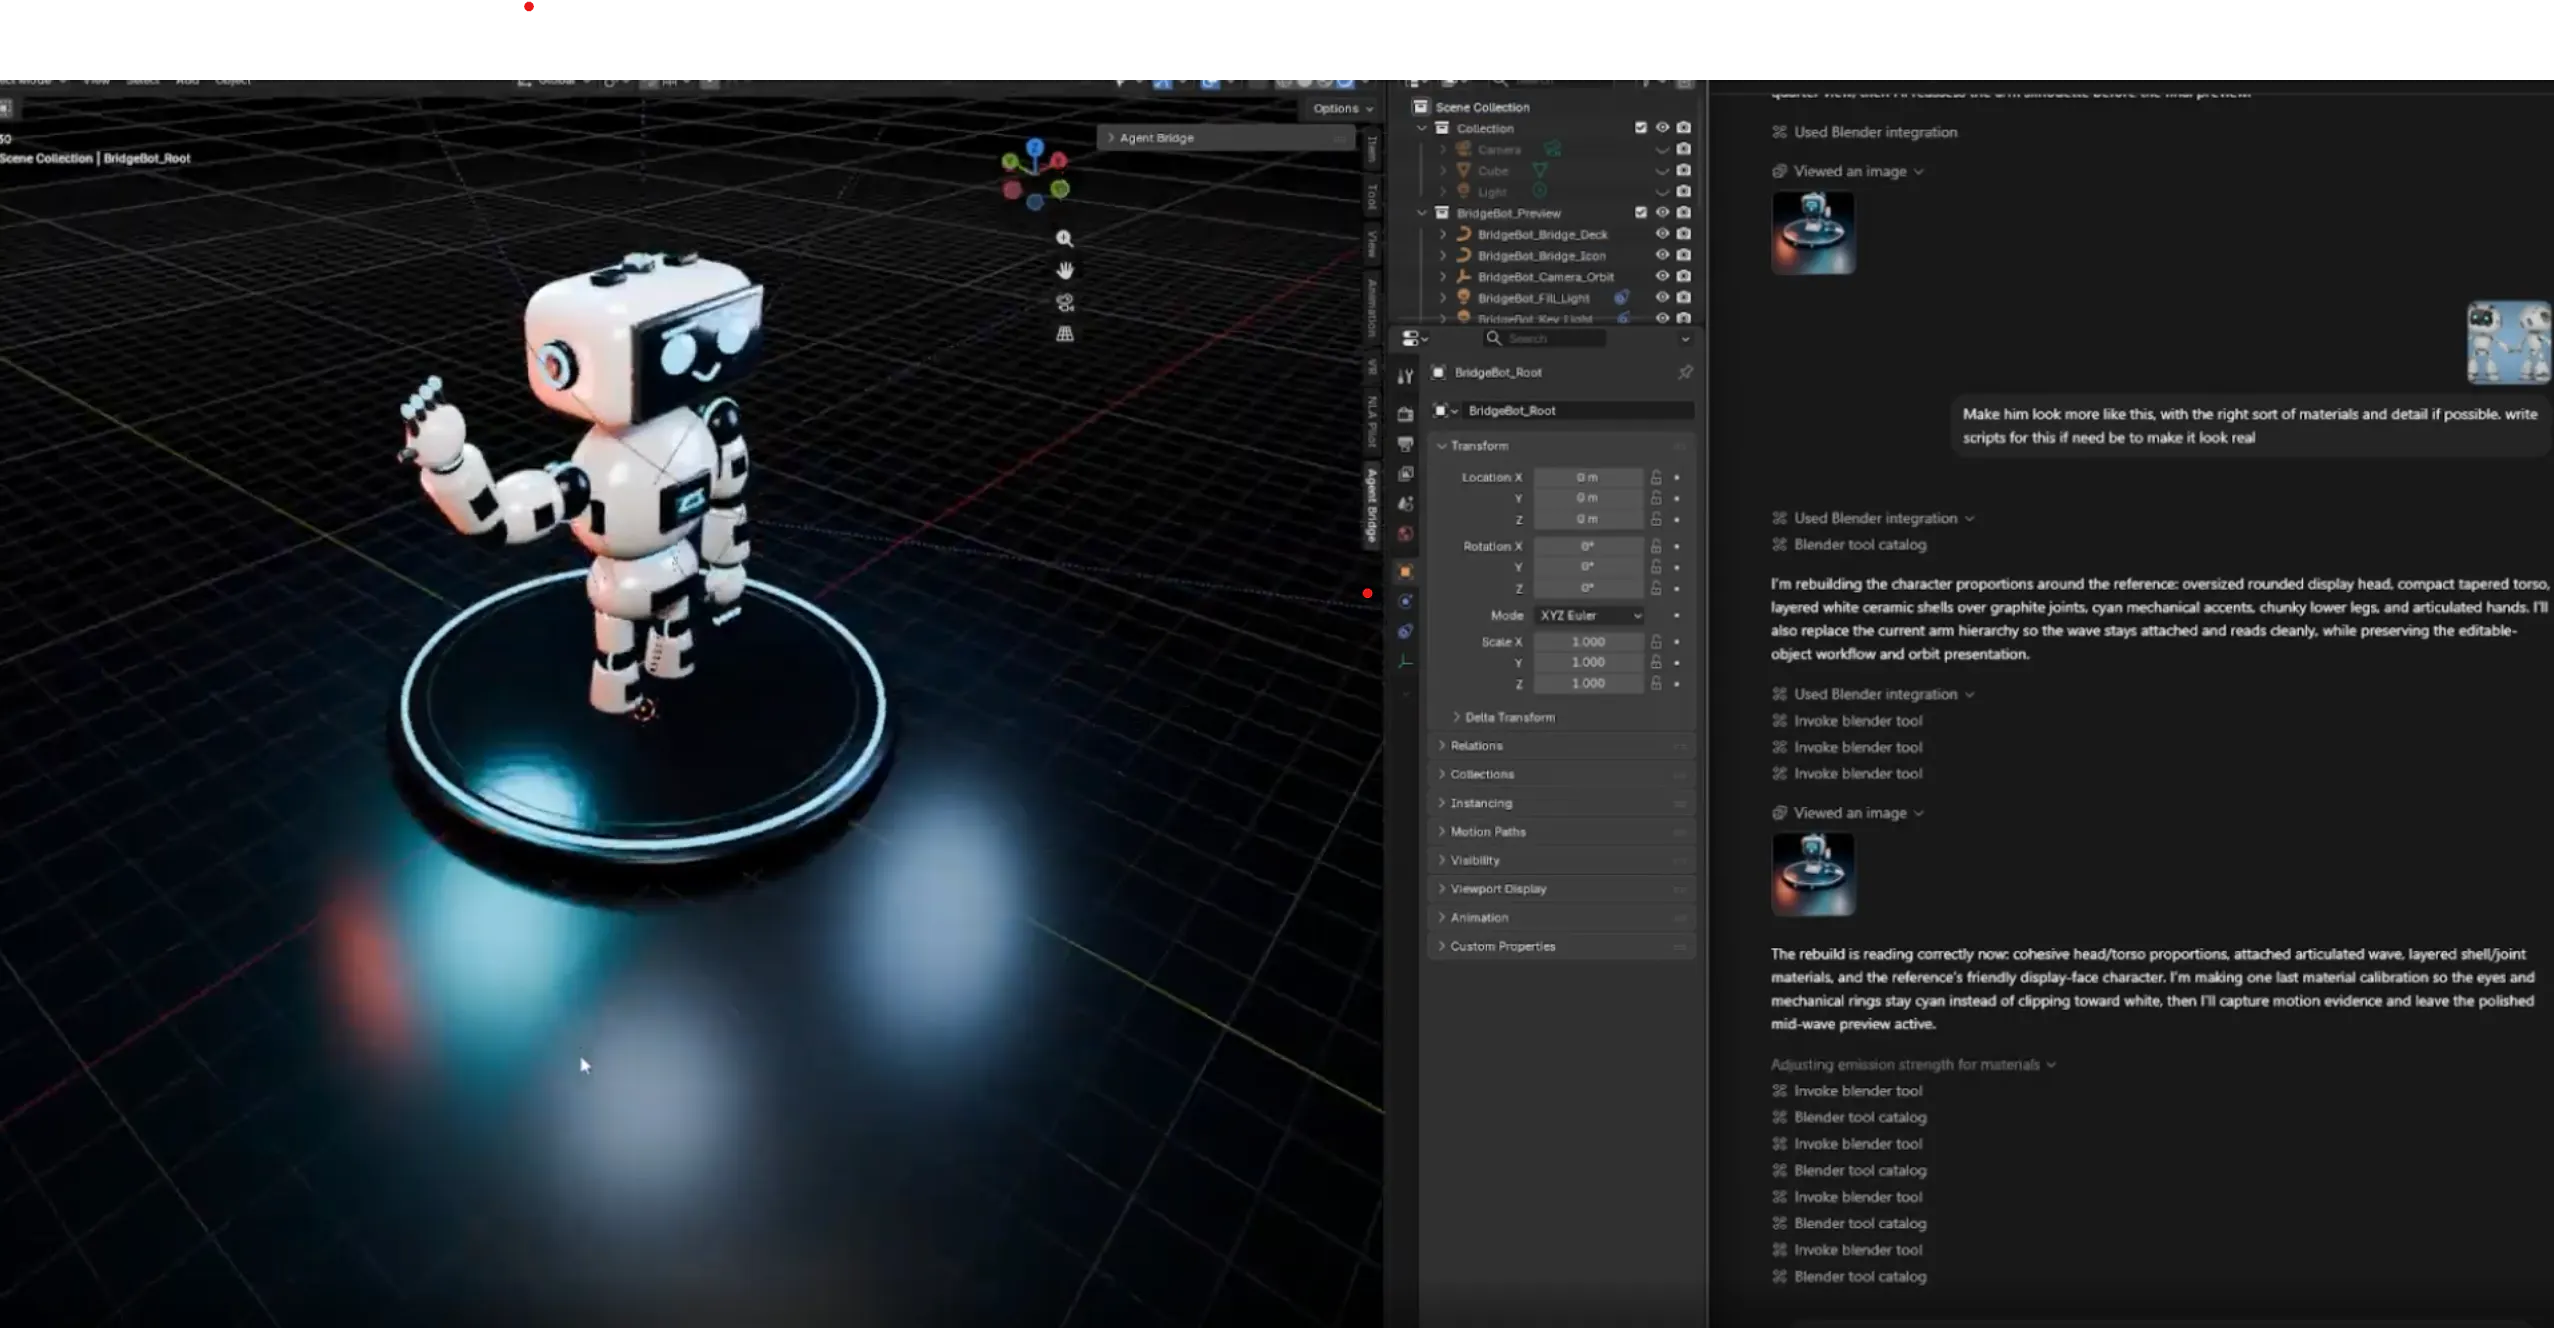The height and width of the screenshot is (1328, 2554).
Task: Open the Output properties tab icon
Action: (1405, 443)
